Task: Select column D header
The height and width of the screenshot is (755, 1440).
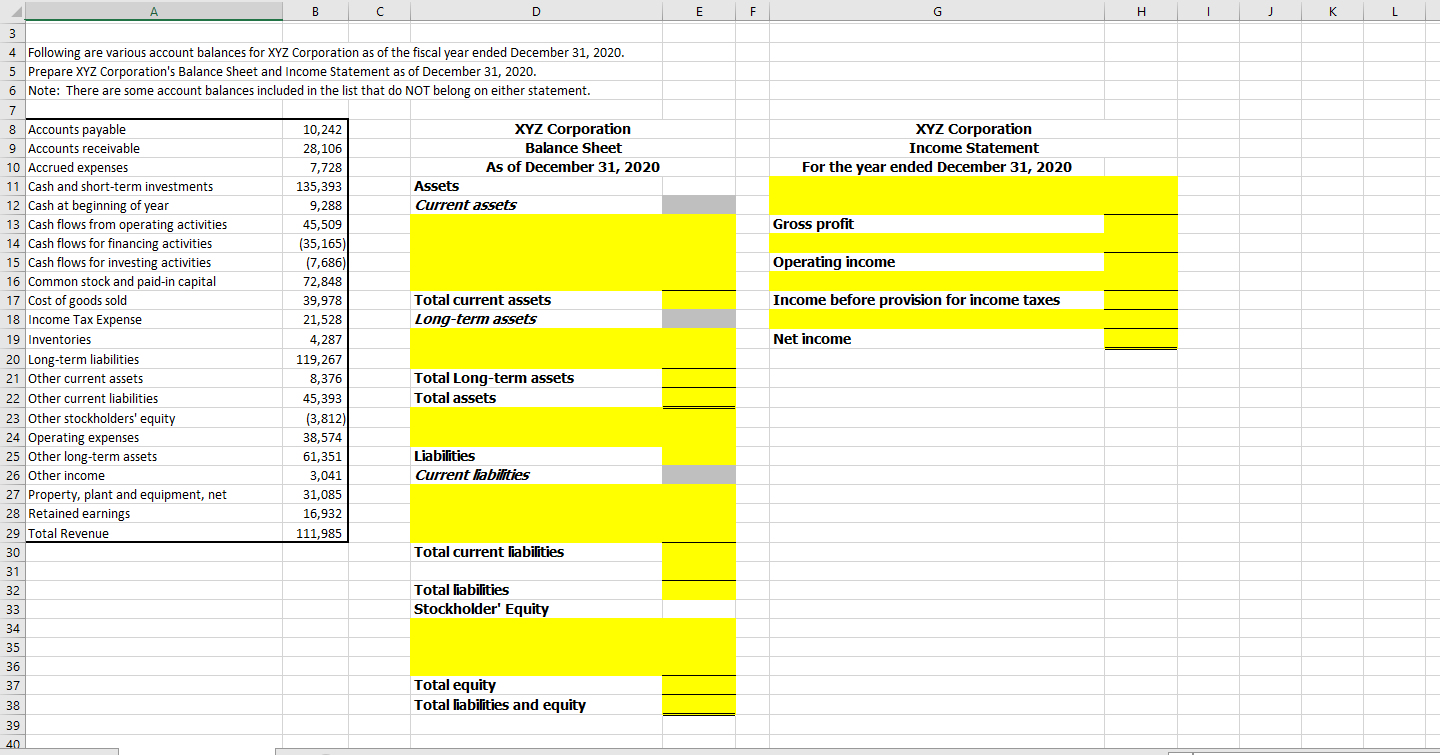Action: (536, 10)
